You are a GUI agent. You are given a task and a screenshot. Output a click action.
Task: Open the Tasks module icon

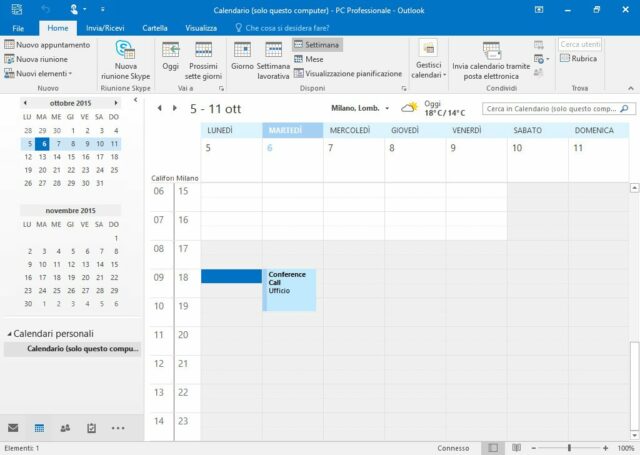91,428
